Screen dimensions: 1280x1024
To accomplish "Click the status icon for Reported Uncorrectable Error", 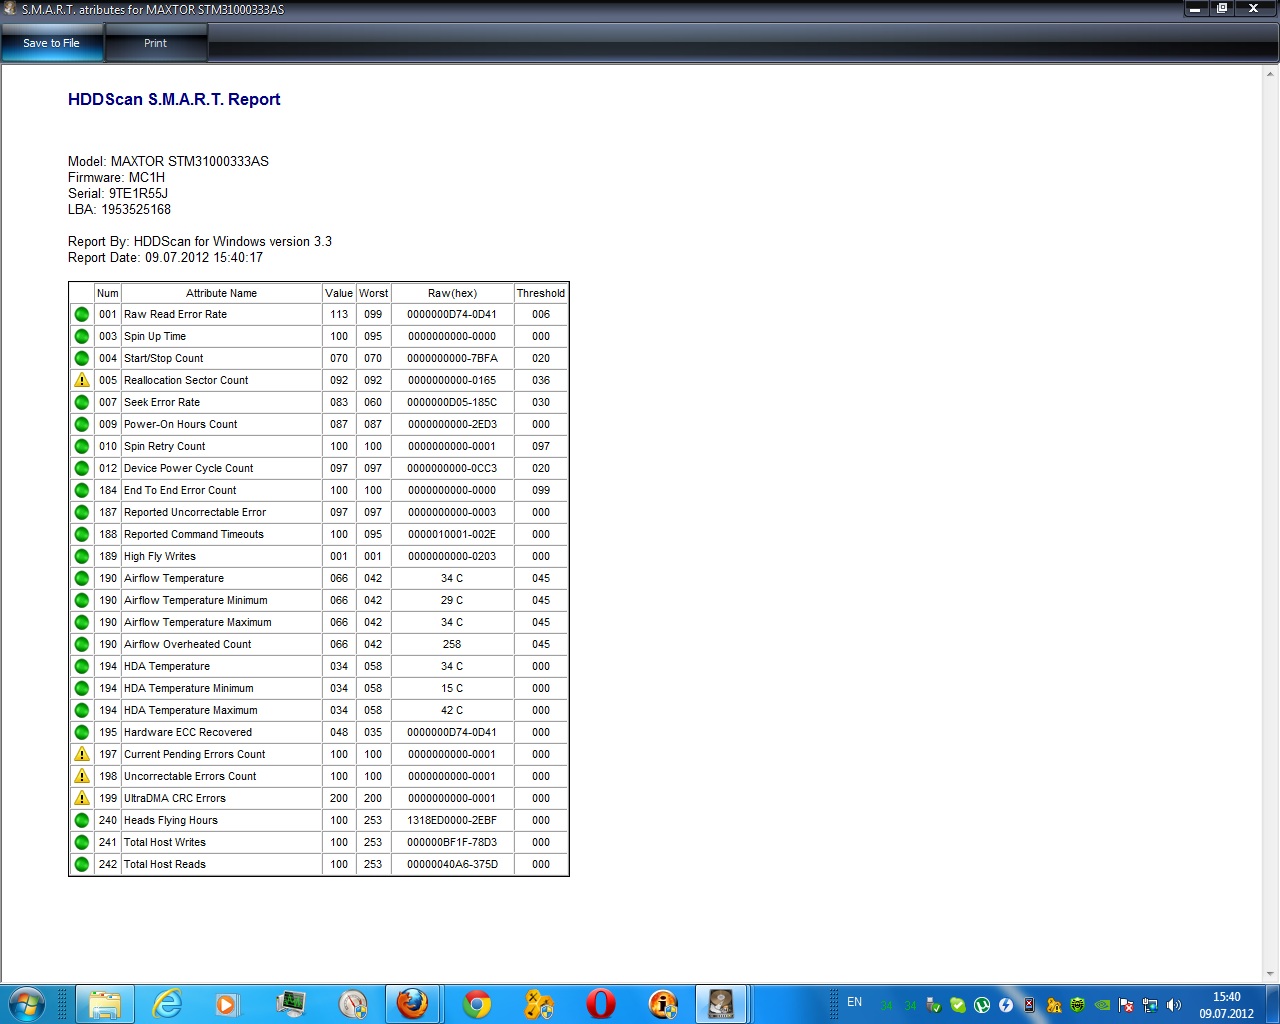I will (82, 512).
